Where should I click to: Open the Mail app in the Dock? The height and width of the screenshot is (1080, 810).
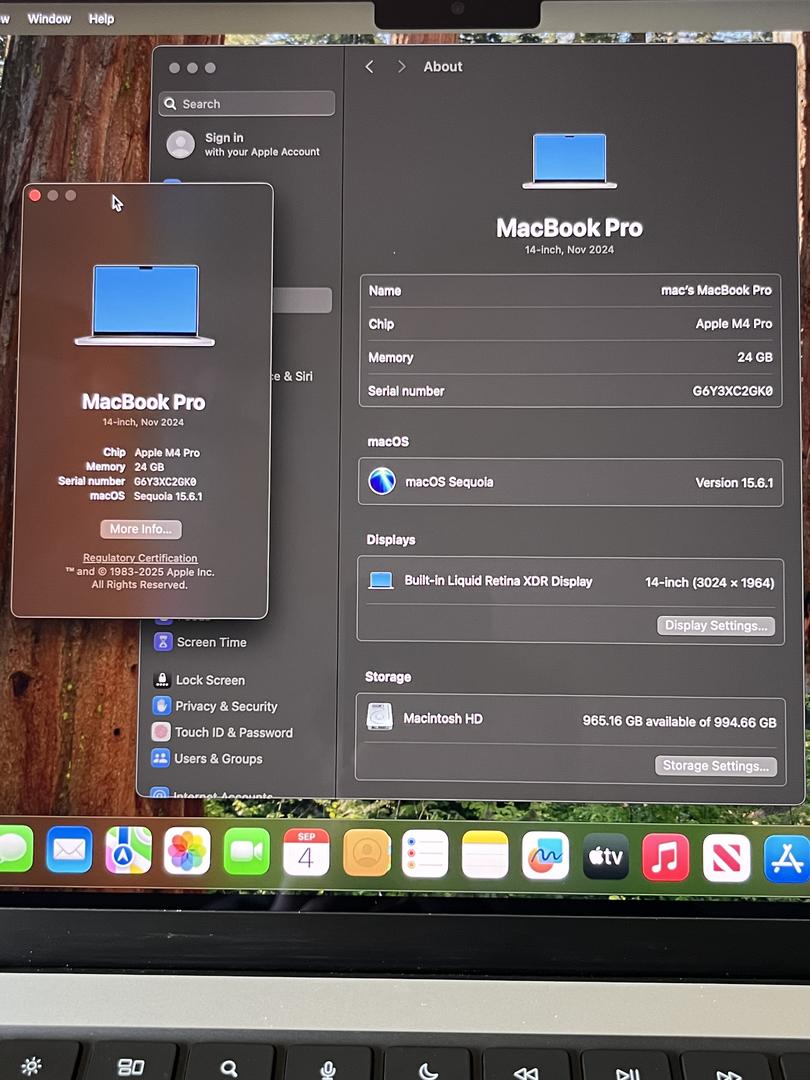click(x=69, y=850)
